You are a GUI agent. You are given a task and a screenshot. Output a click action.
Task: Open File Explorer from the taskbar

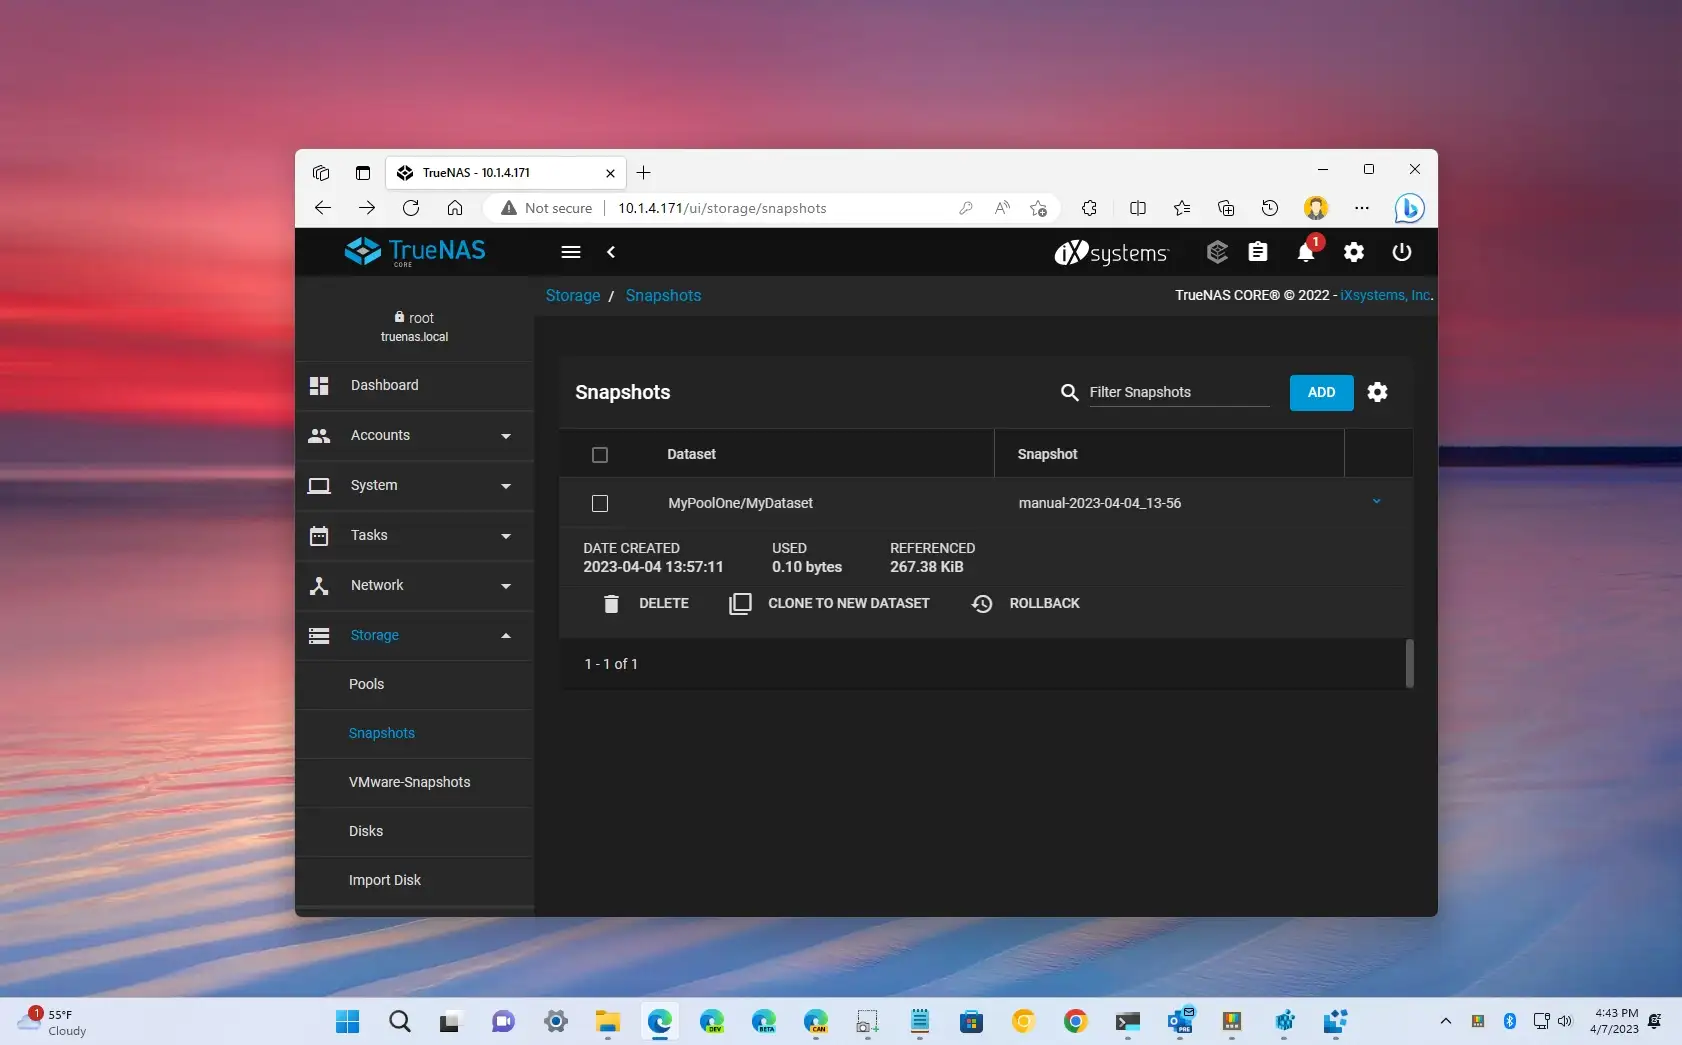coord(607,1021)
